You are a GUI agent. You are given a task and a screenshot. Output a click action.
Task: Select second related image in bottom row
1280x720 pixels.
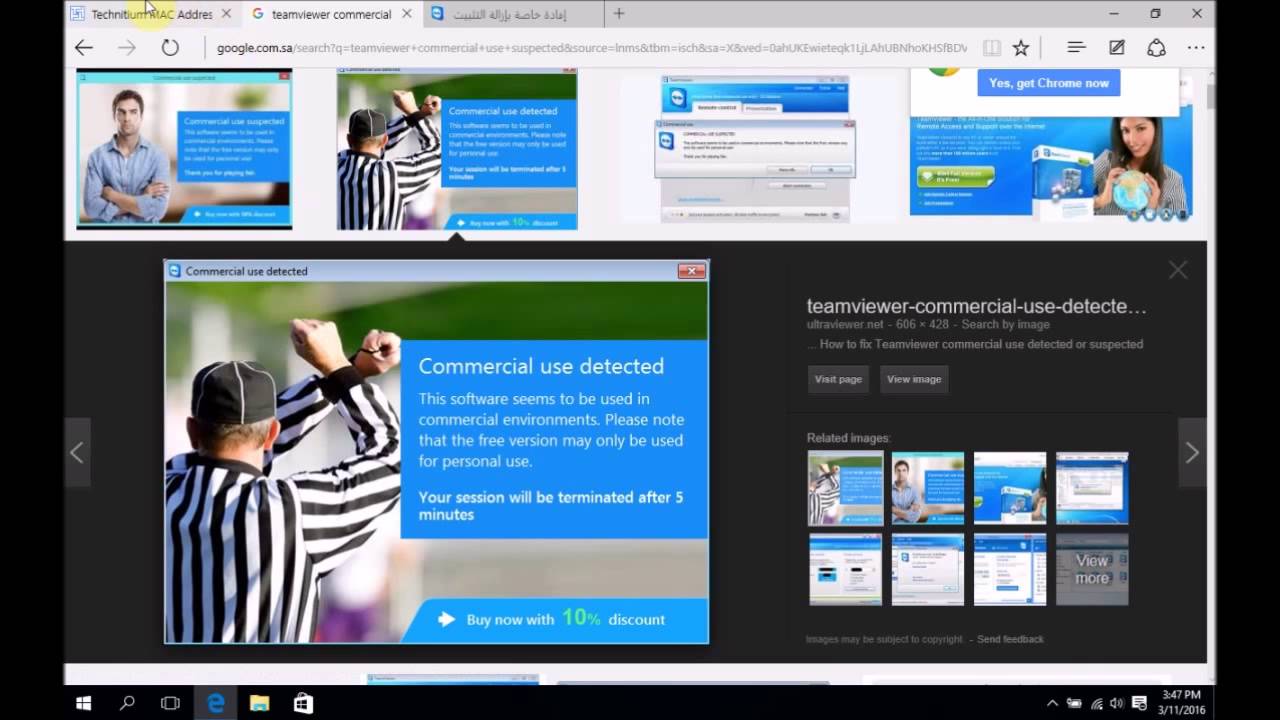click(928, 569)
